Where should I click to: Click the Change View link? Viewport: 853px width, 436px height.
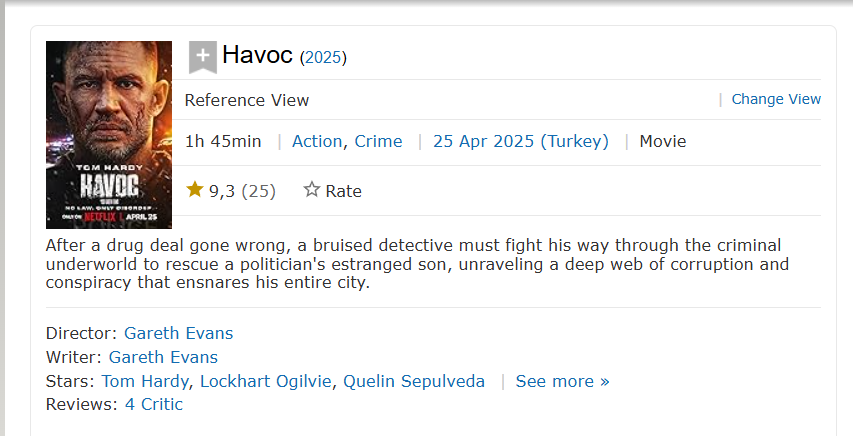click(x=776, y=99)
